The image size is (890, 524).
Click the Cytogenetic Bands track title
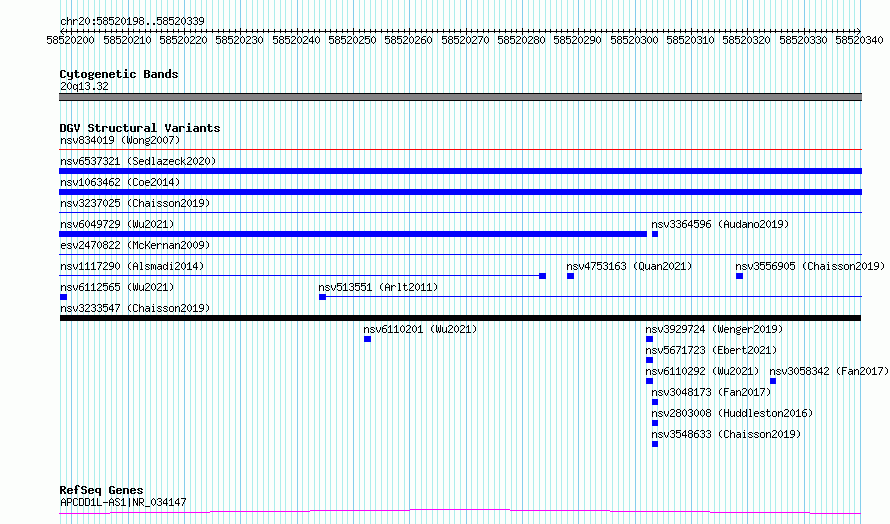click(x=119, y=74)
